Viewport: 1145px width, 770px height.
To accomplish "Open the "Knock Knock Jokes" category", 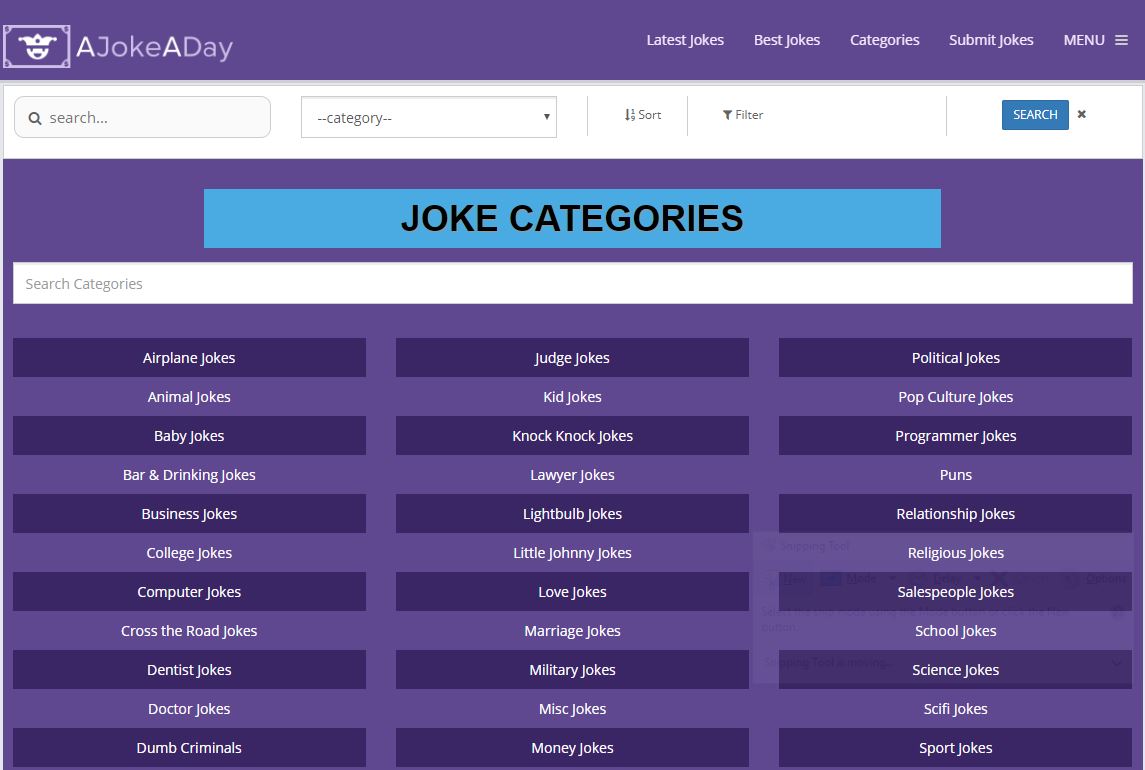I will point(572,435).
